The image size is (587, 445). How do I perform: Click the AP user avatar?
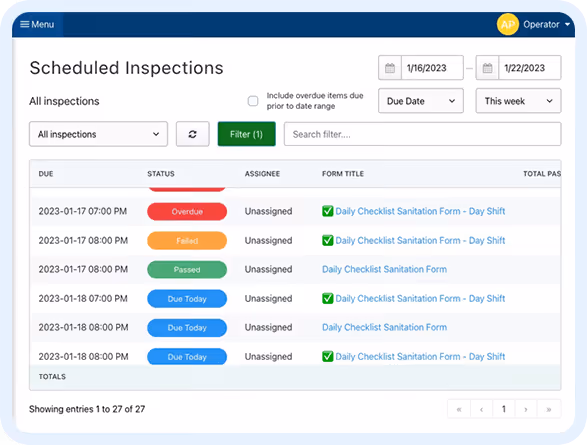[x=507, y=24]
